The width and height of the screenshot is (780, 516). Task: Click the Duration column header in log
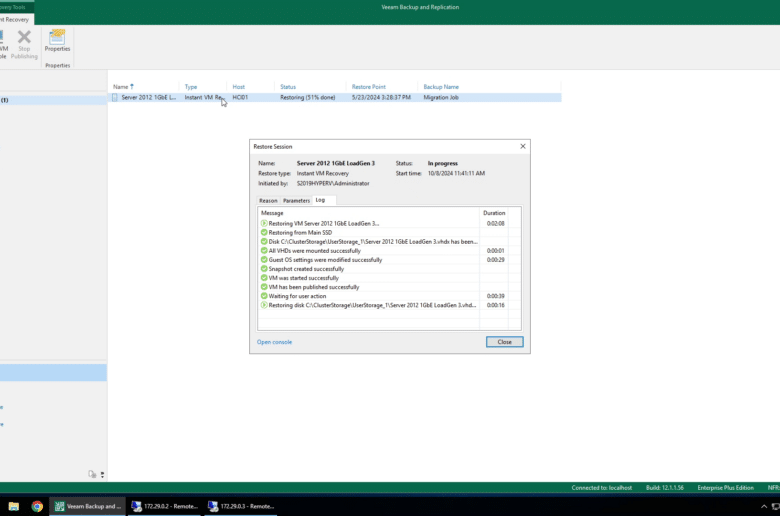(494, 213)
